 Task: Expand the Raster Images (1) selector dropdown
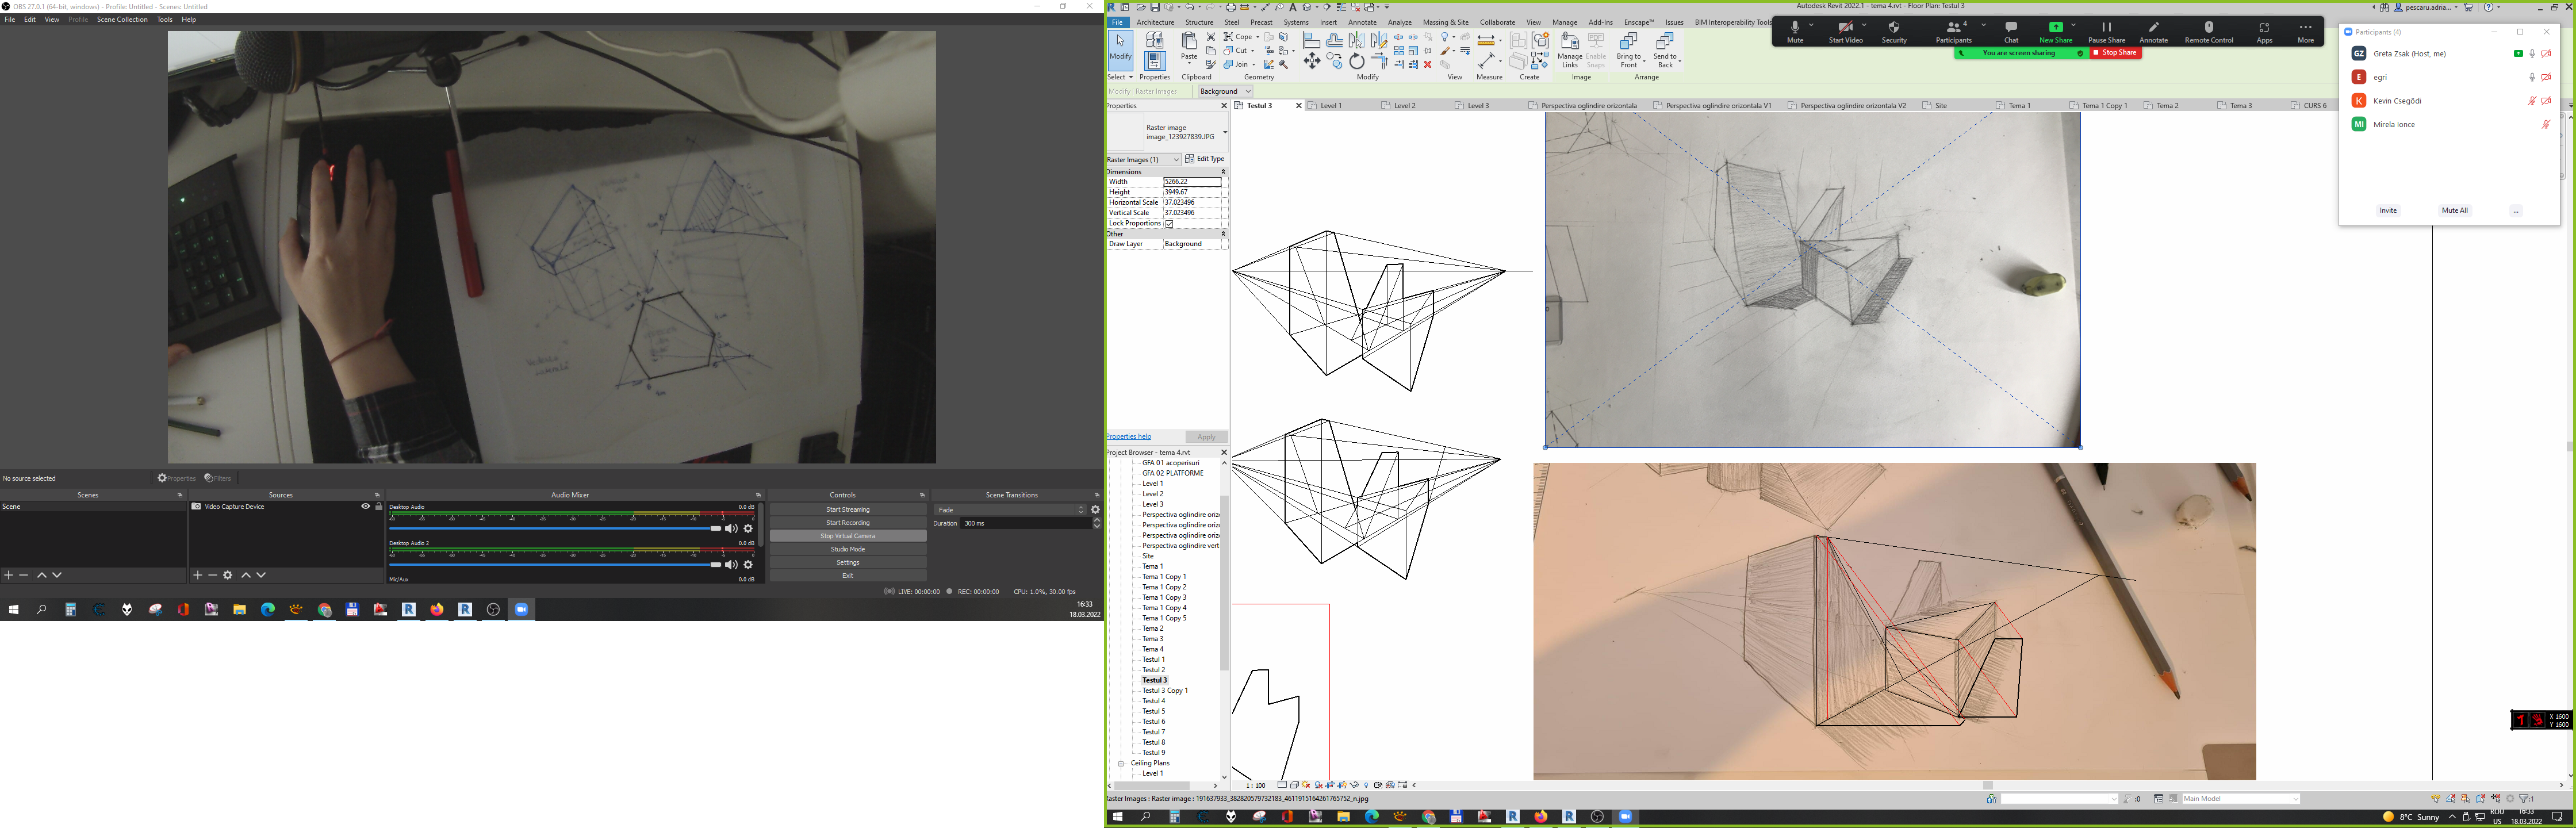pyautogui.click(x=1175, y=159)
